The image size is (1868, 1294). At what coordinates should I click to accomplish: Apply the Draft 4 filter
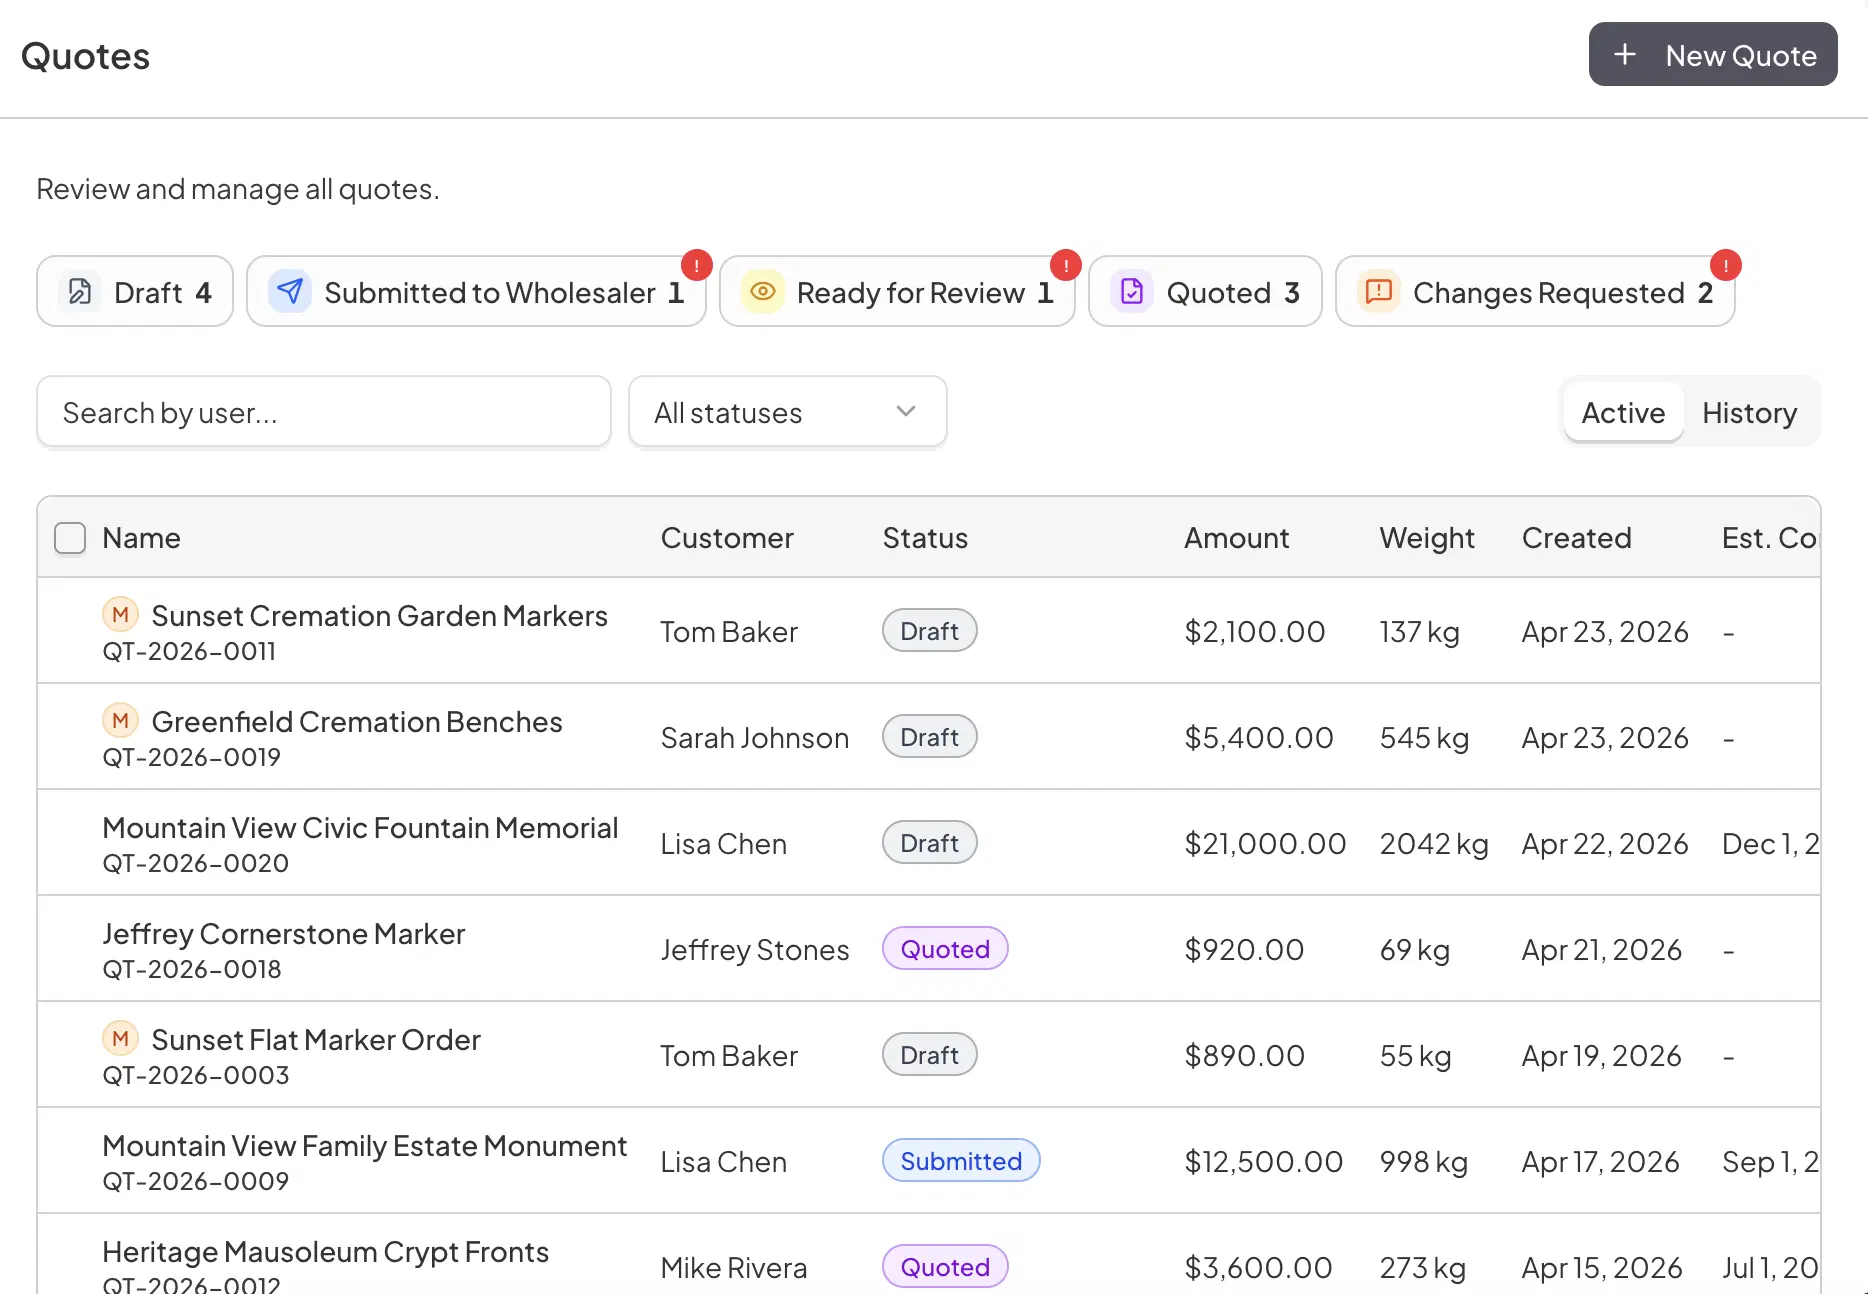(x=135, y=291)
